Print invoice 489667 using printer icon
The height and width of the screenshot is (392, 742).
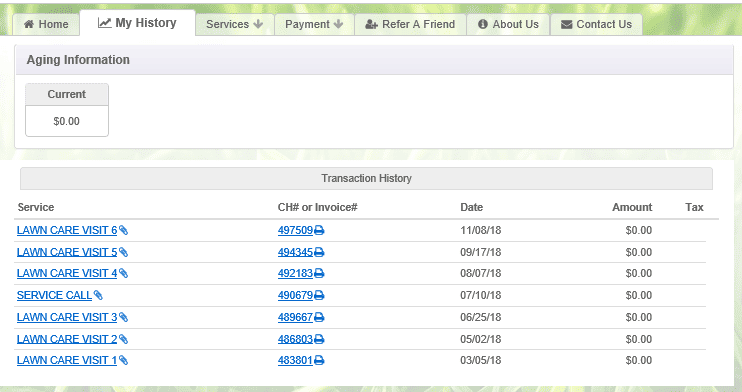tap(319, 317)
